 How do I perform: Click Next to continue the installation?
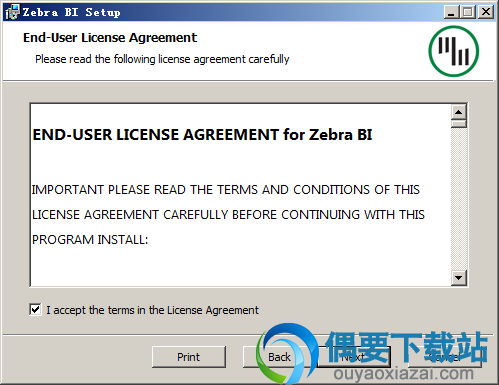click(354, 357)
